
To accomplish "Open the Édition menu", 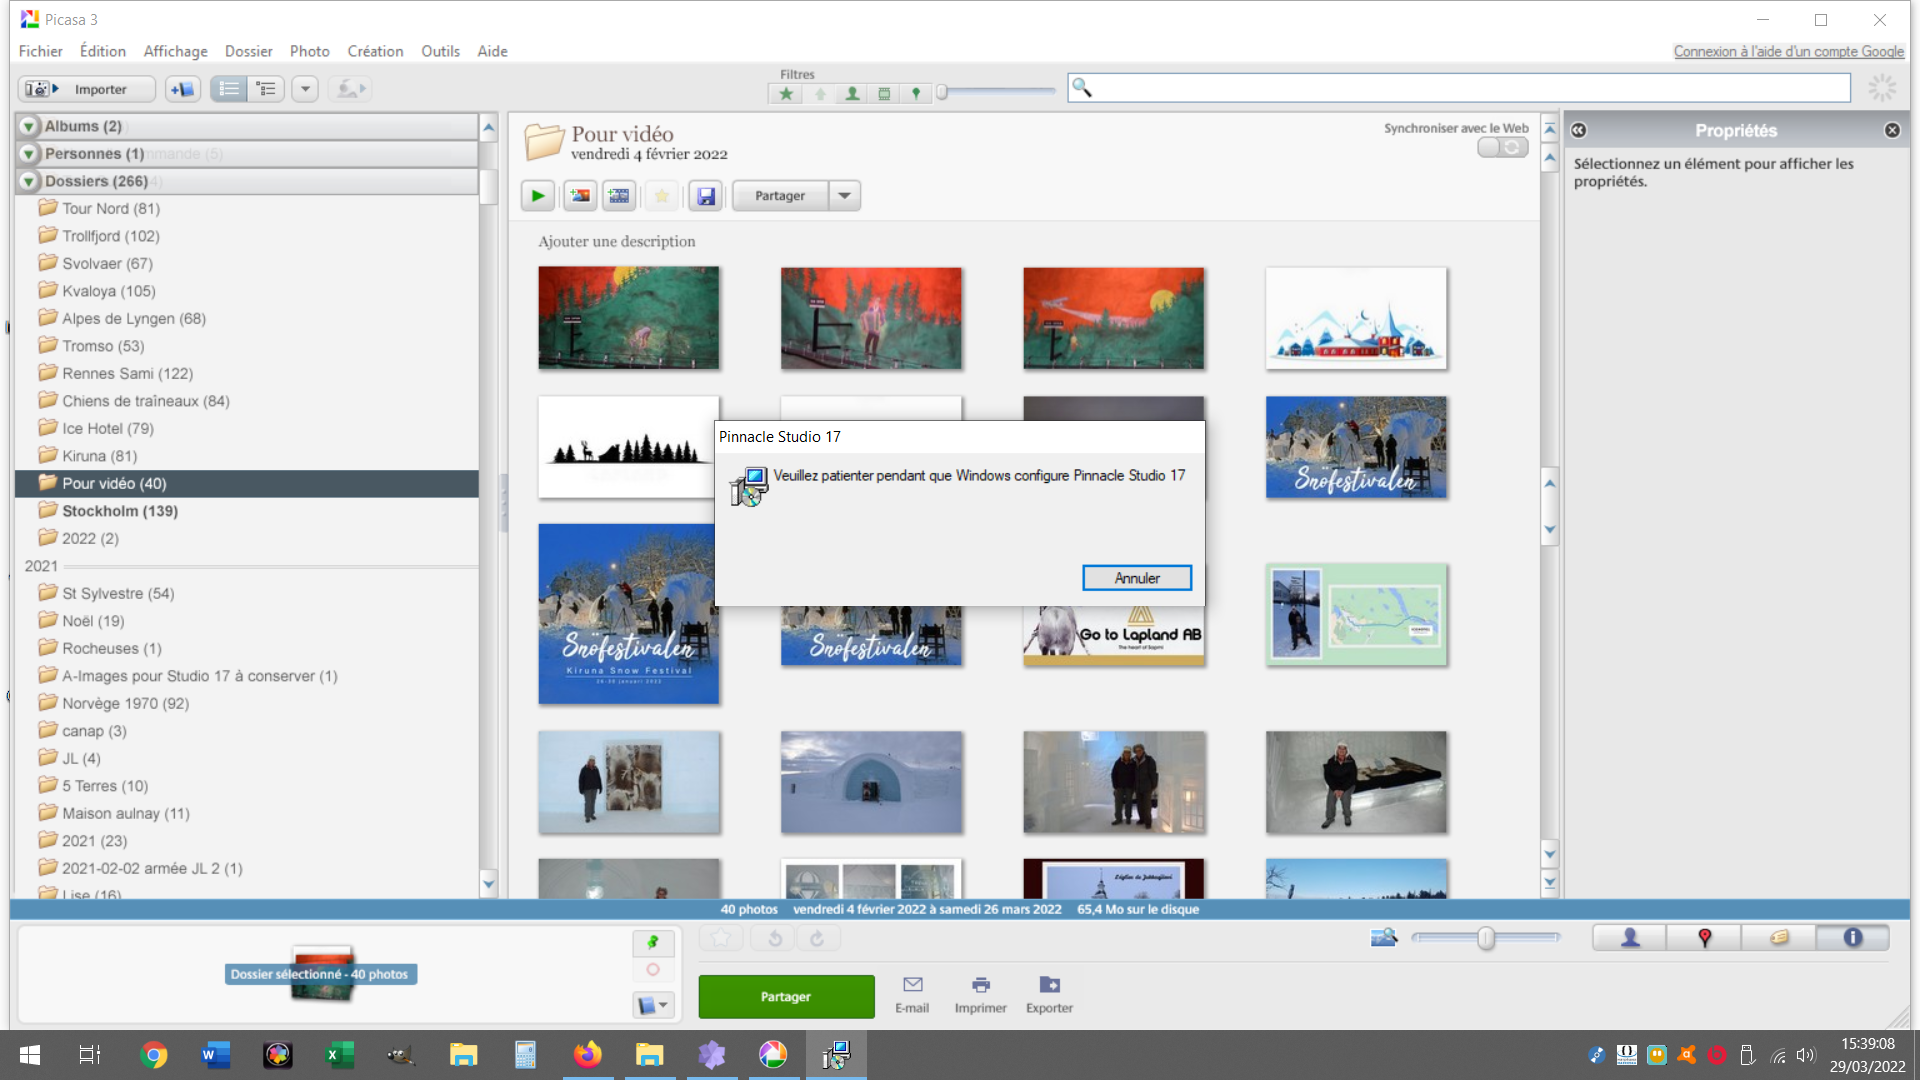I will (x=103, y=51).
